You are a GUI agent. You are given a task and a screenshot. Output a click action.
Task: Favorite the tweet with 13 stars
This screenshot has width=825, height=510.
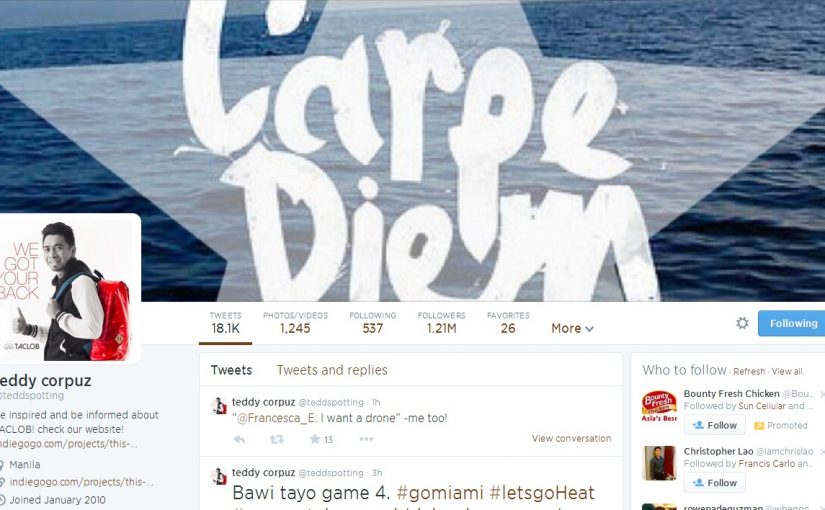[x=315, y=439]
